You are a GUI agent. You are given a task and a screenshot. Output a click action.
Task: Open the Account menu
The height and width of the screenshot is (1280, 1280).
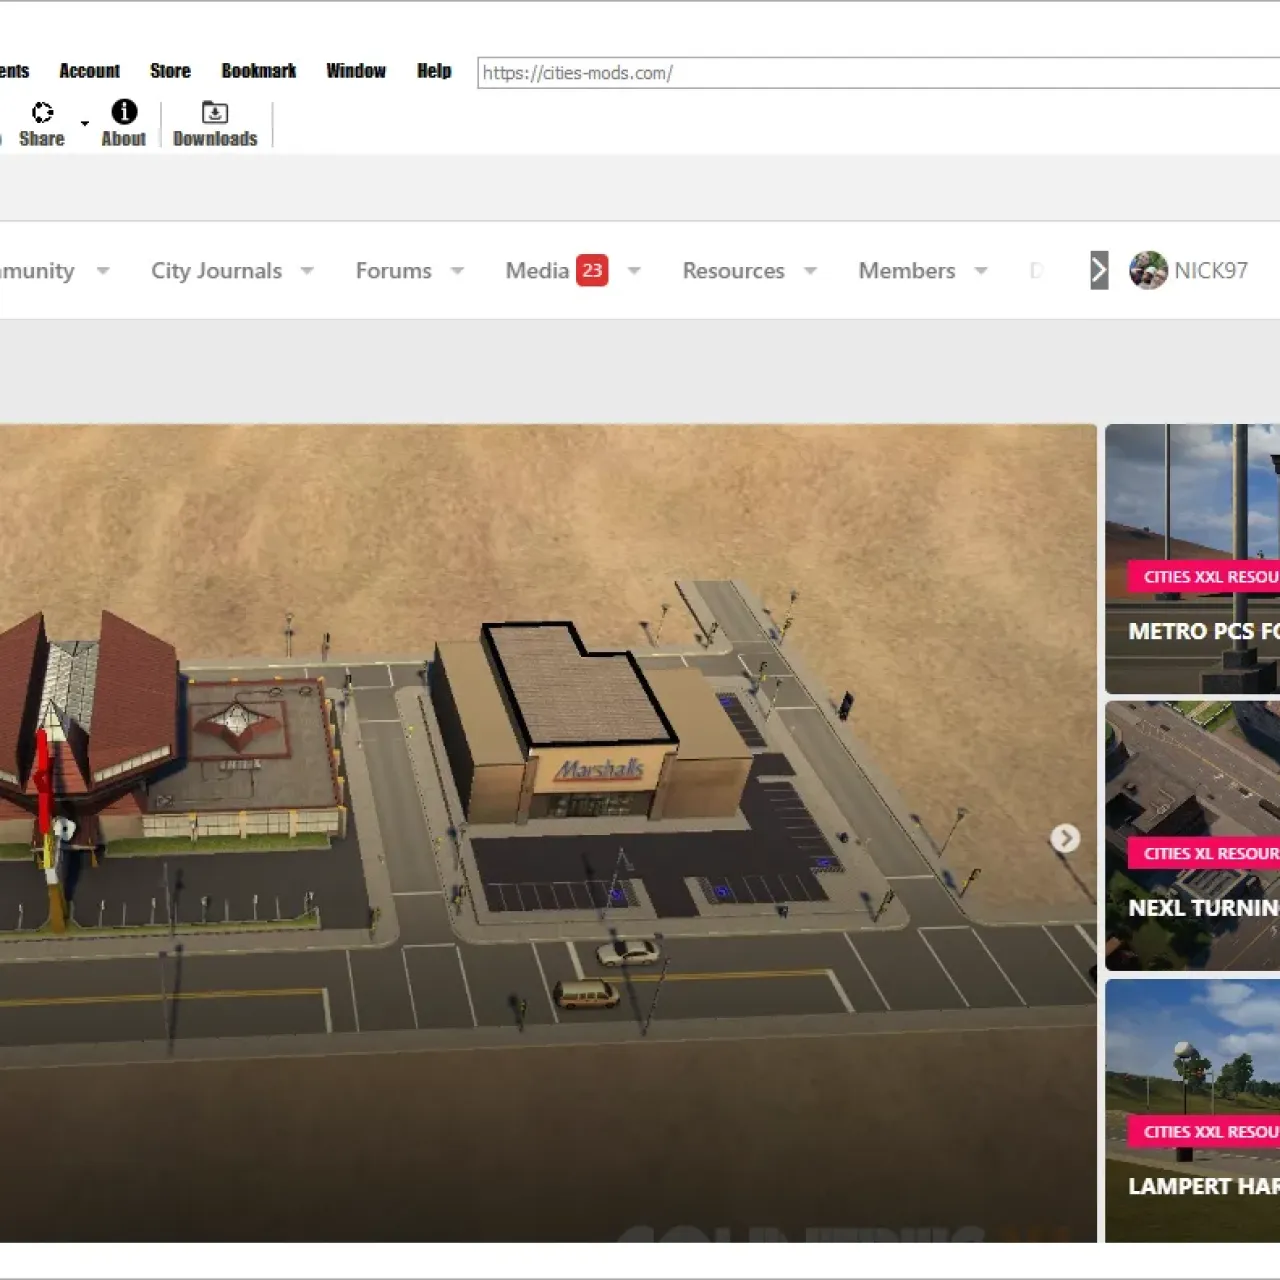pos(89,71)
